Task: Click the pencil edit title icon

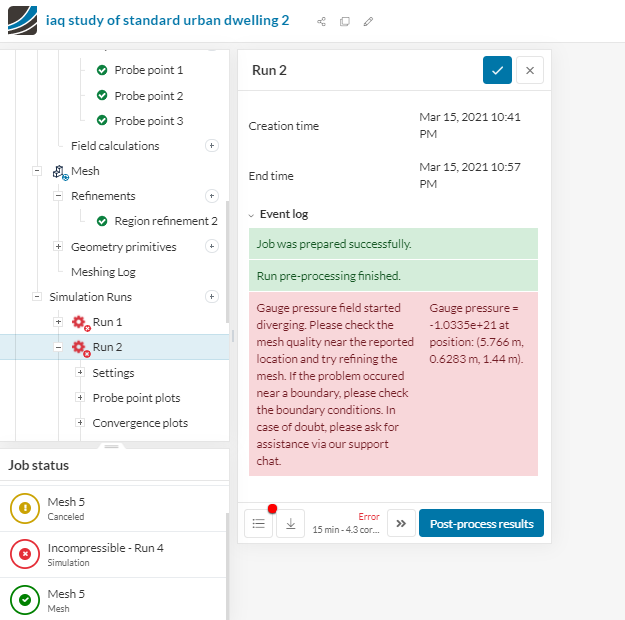Action: [x=369, y=21]
